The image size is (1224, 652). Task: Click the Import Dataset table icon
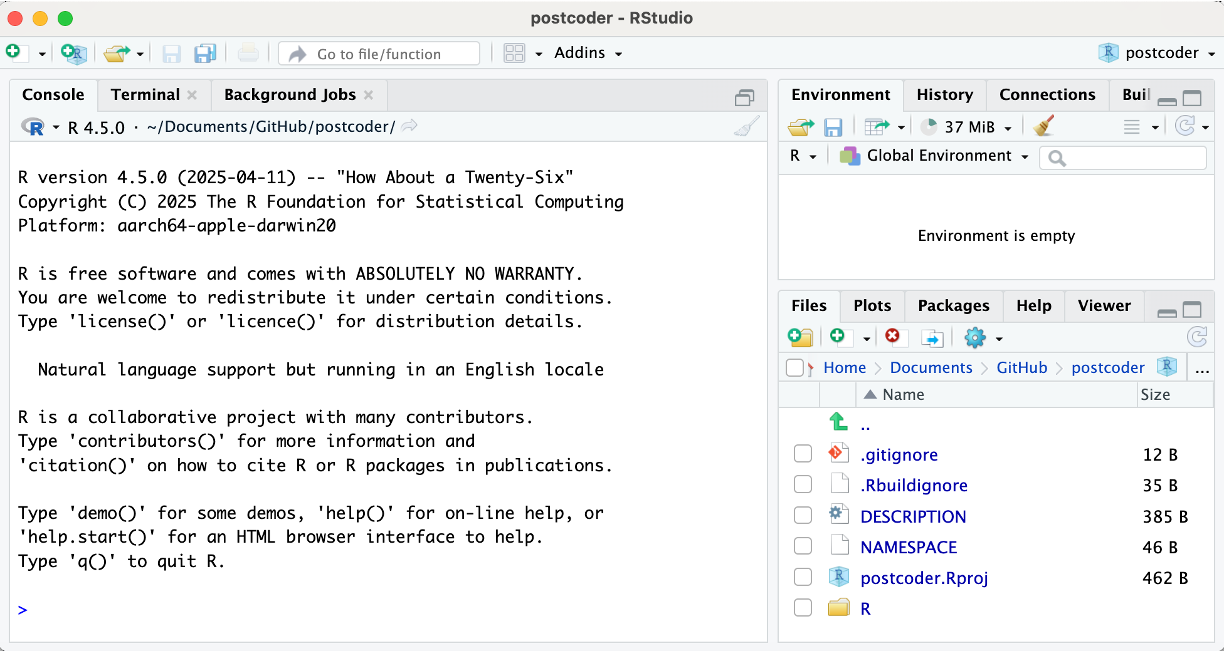[877, 127]
